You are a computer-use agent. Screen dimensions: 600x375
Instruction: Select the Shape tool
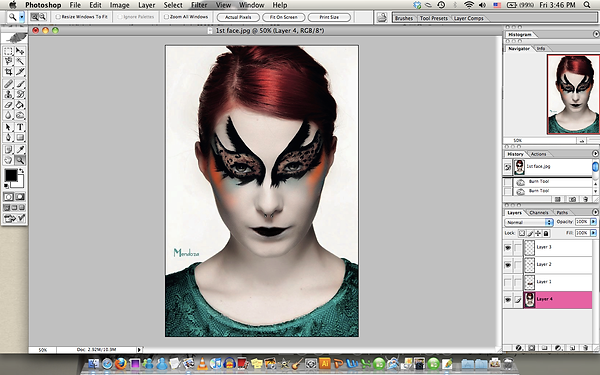(20, 137)
